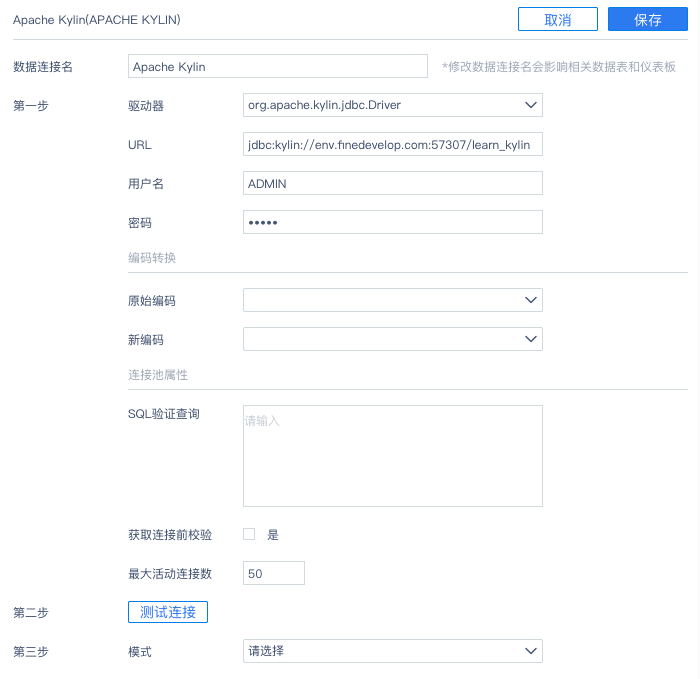This screenshot has height=679, width=700.
Task: Click the 获取连接前校验 label
Action: [x=170, y=534]
